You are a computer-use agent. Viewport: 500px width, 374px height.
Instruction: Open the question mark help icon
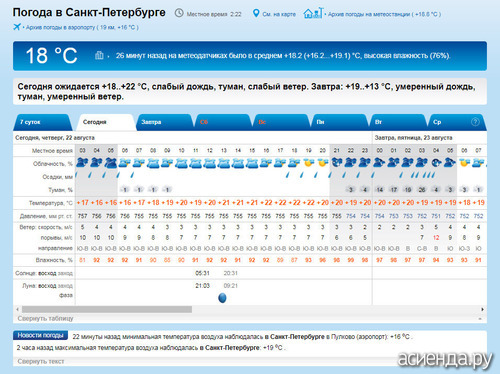(475, 122)
